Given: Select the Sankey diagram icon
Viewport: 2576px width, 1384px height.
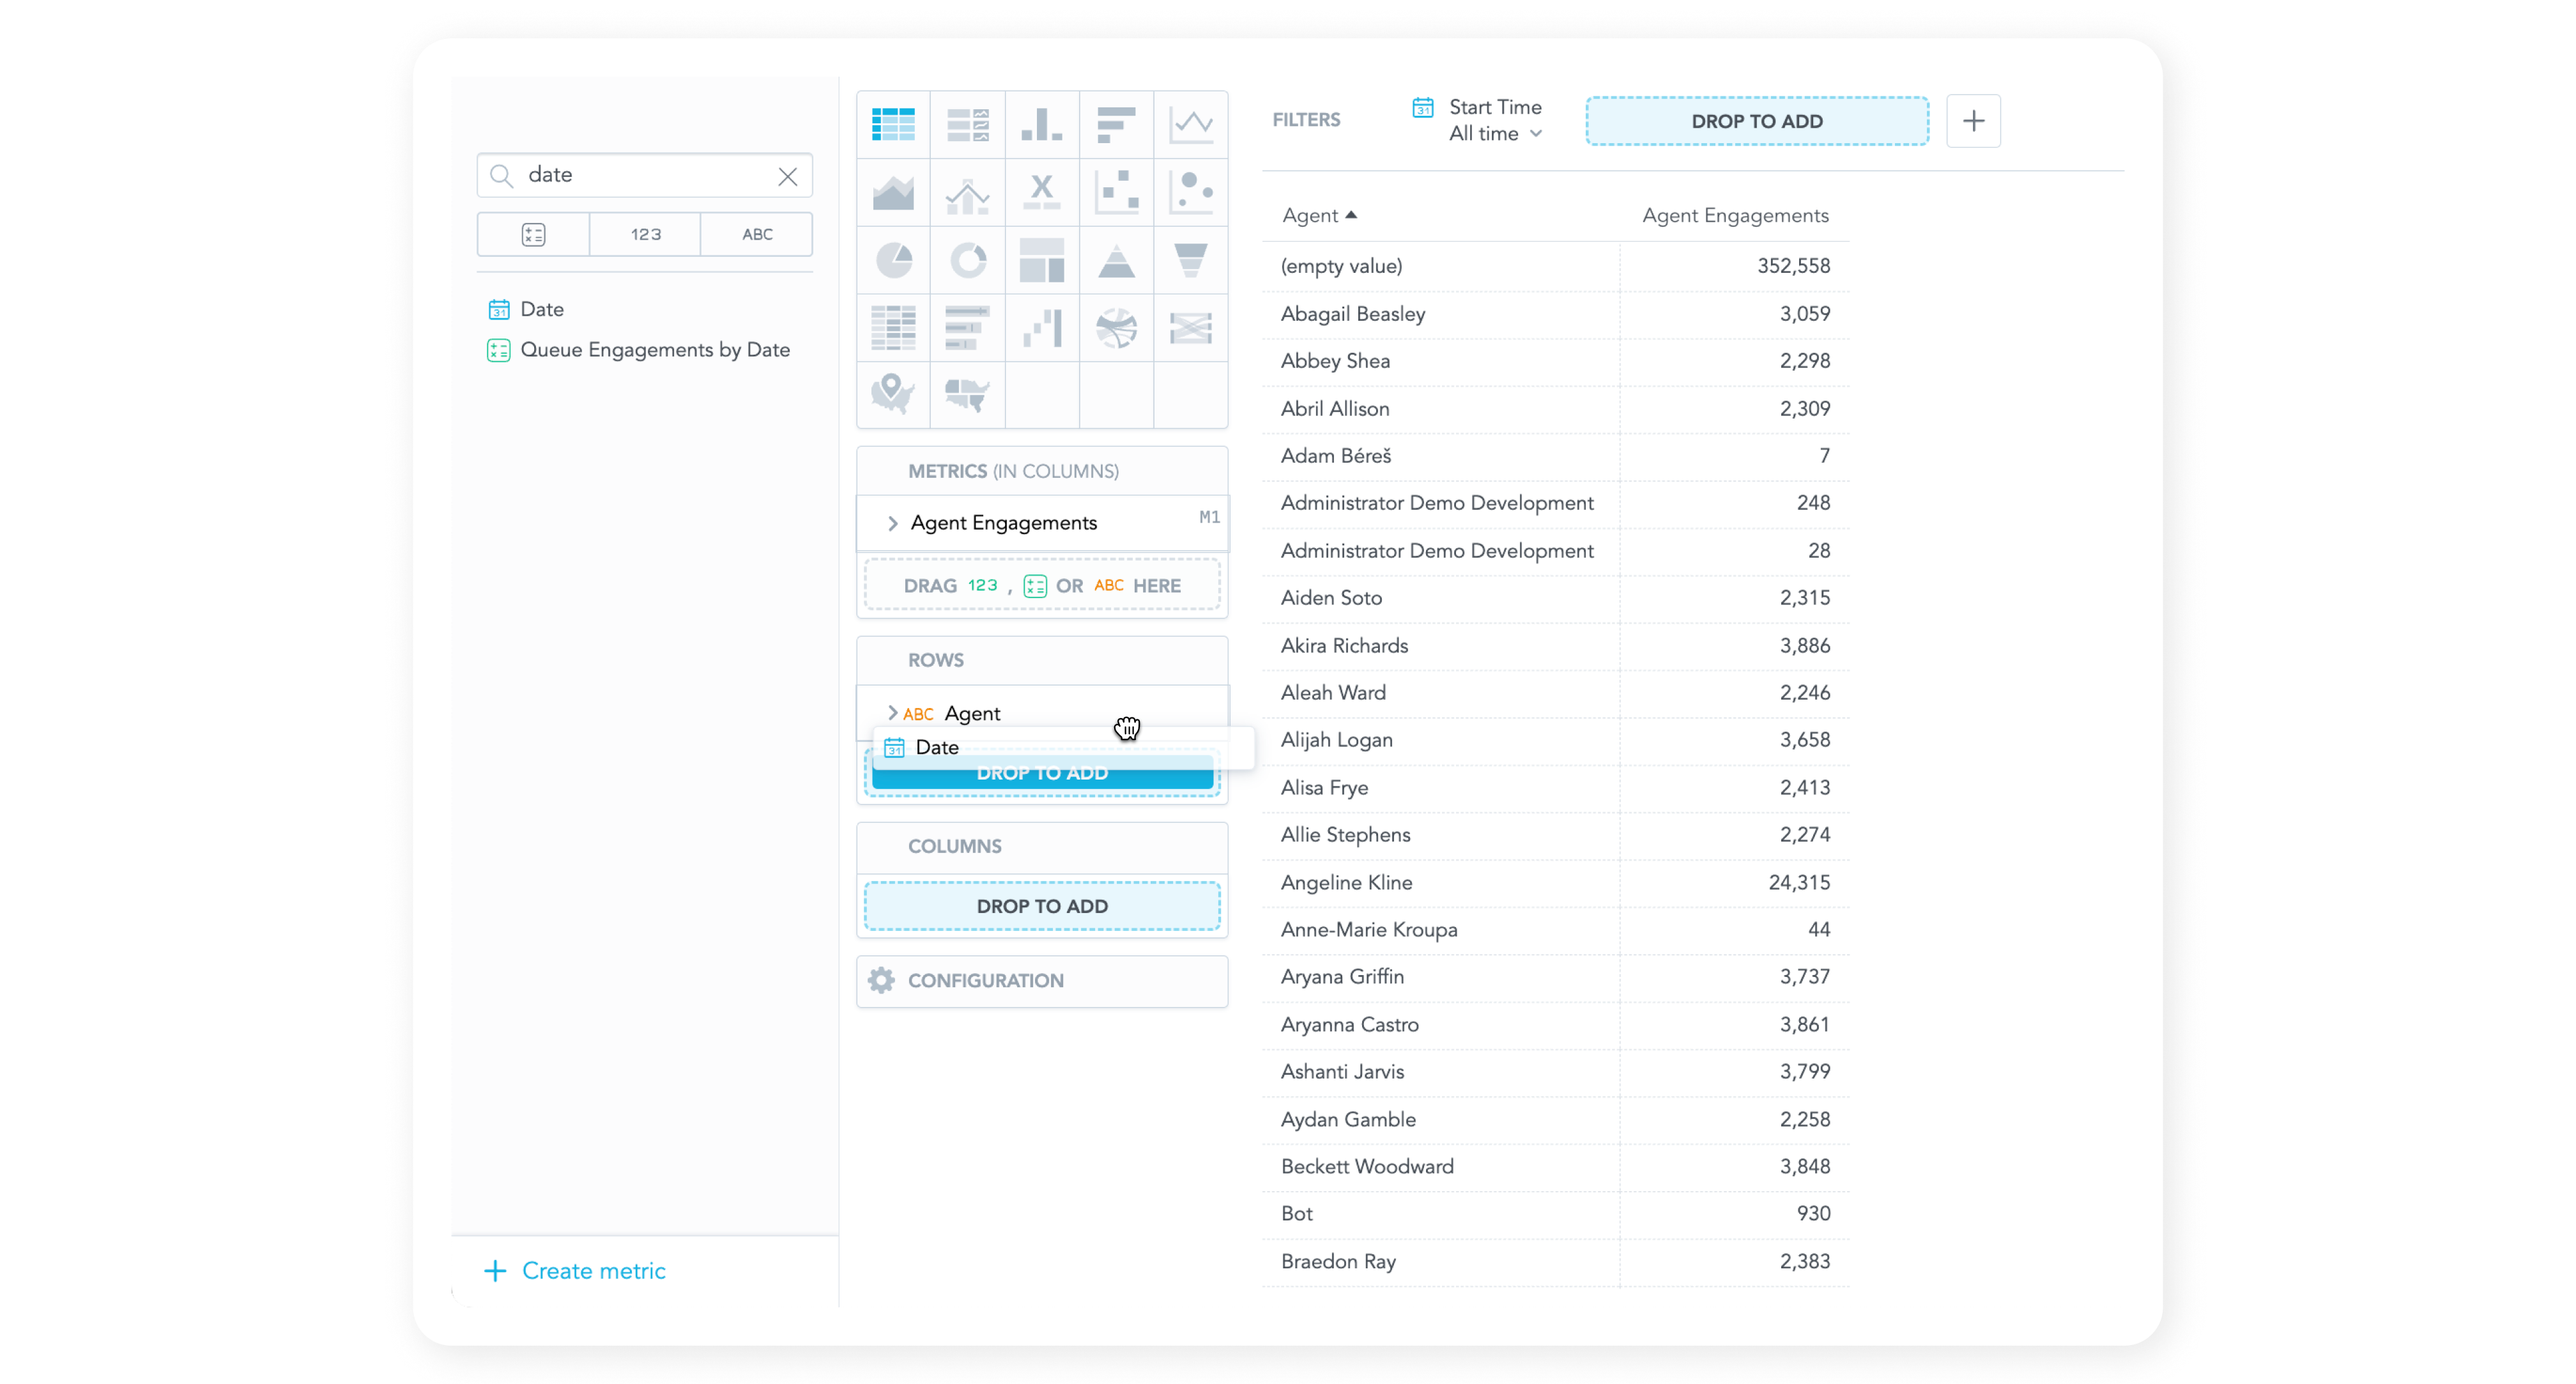Looking at the screenshot, I should click(x=1190, y=328).
